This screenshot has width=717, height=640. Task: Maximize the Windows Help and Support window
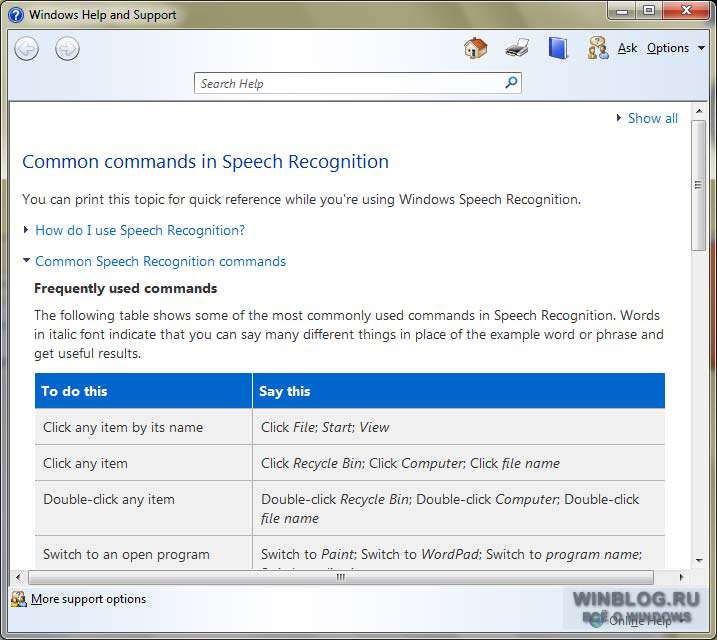point(649,11)
